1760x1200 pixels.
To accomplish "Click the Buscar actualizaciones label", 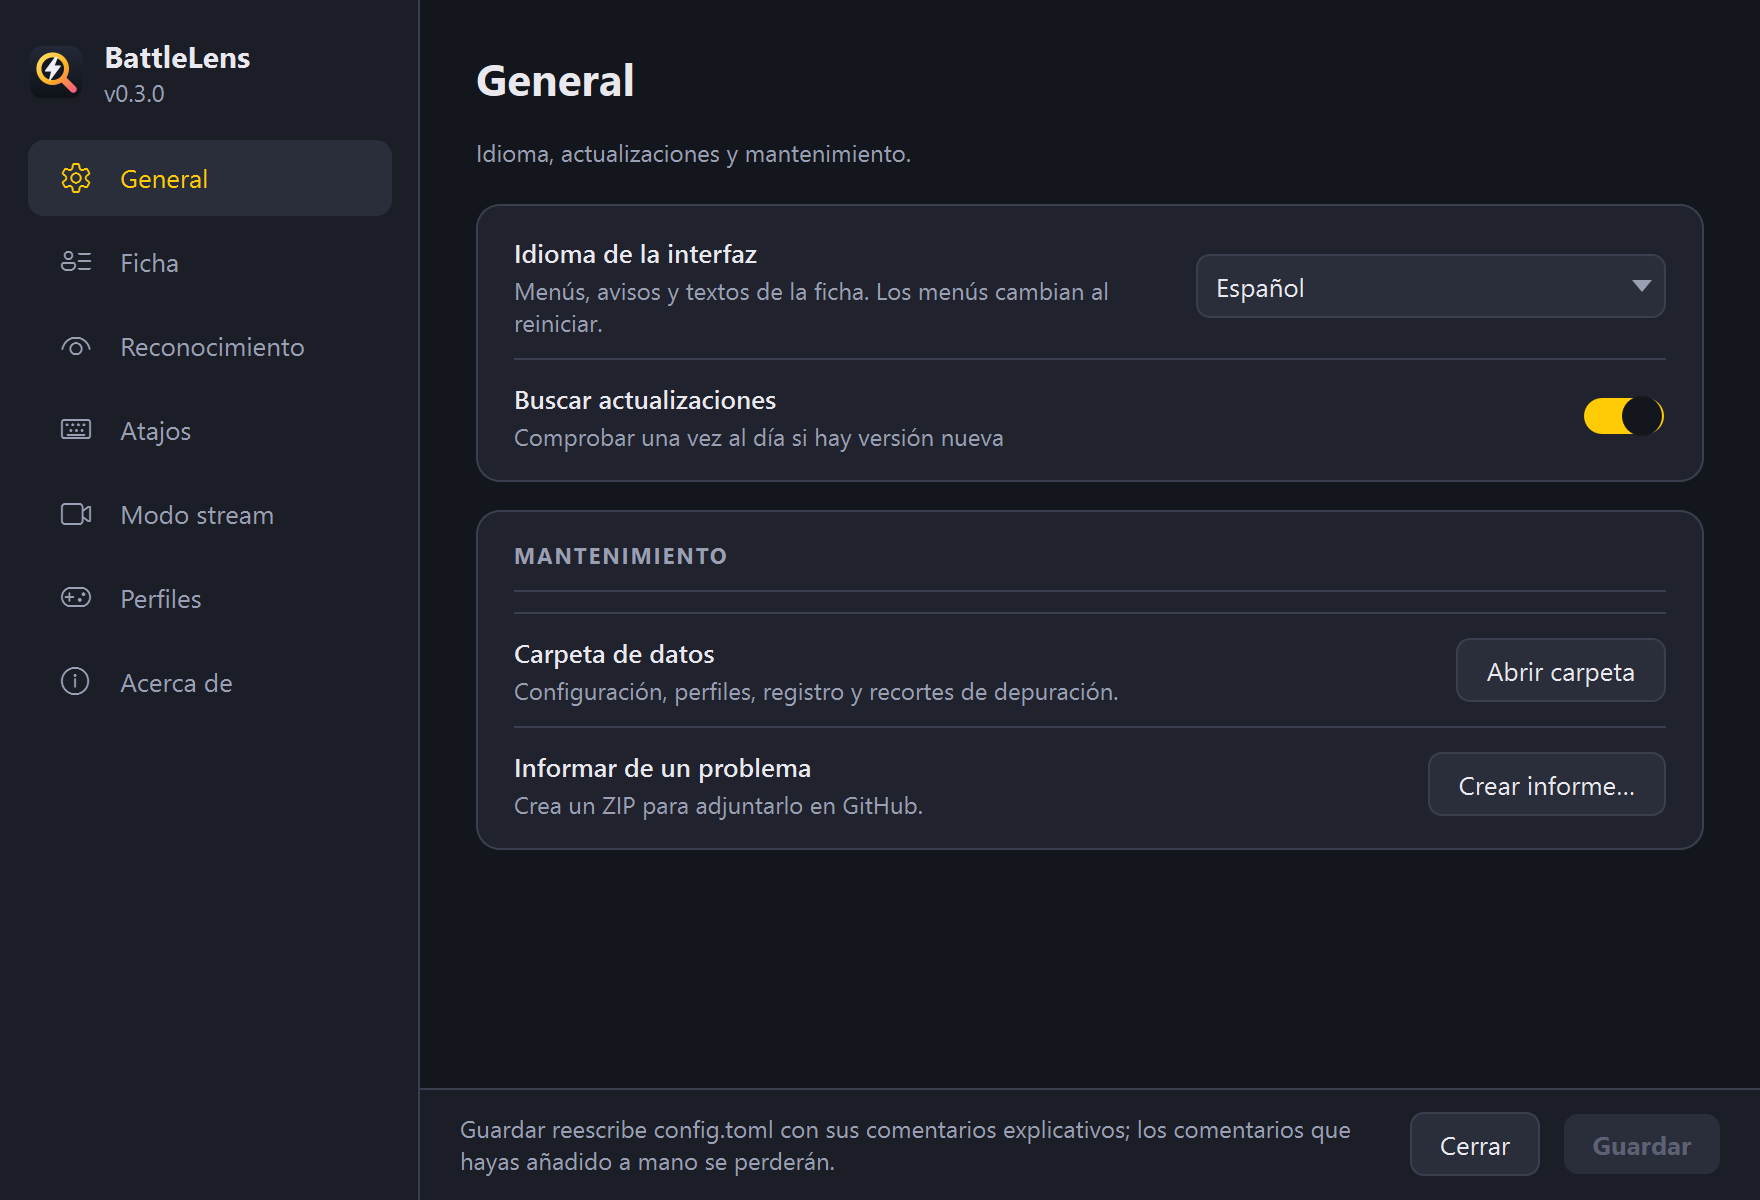I will (645, 400).
